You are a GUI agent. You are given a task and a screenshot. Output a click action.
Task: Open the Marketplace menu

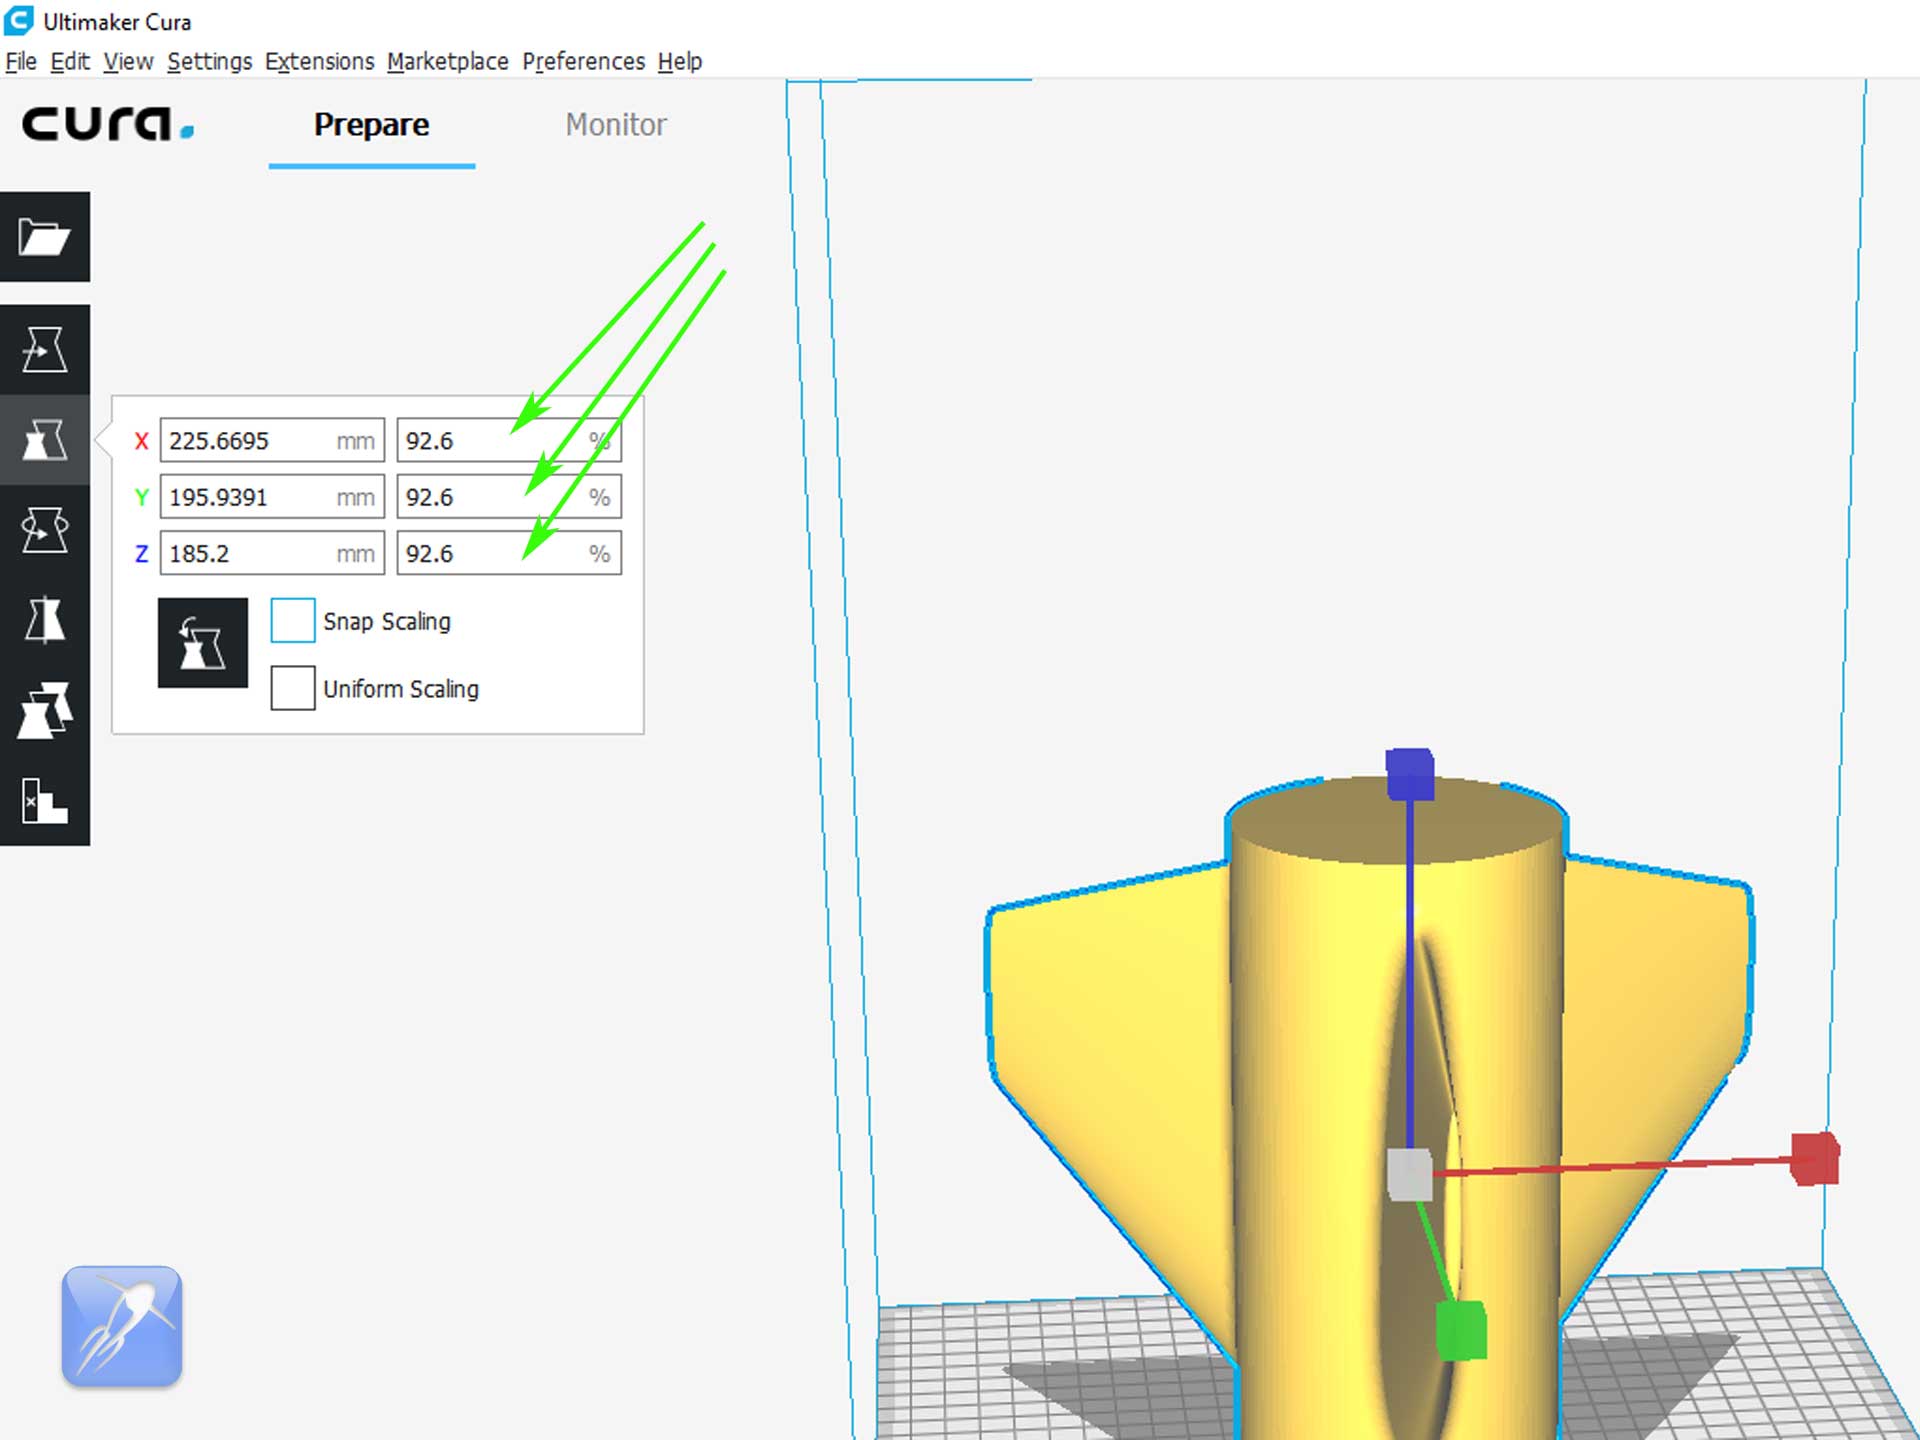[x=447, y=62]
